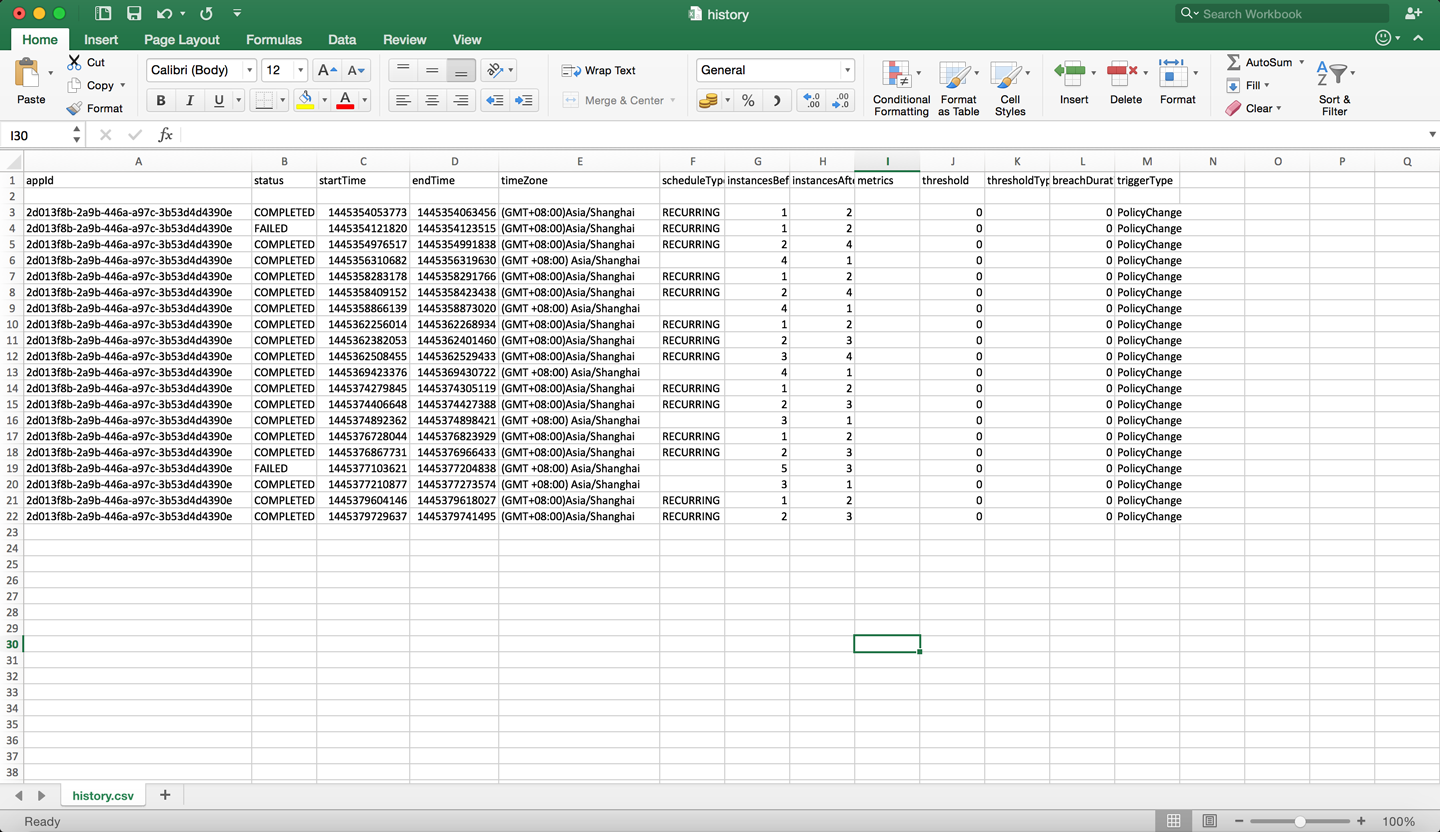Click the Conditional Formatting icon
Screen dimensions: 1440x832
click(896, 75)
